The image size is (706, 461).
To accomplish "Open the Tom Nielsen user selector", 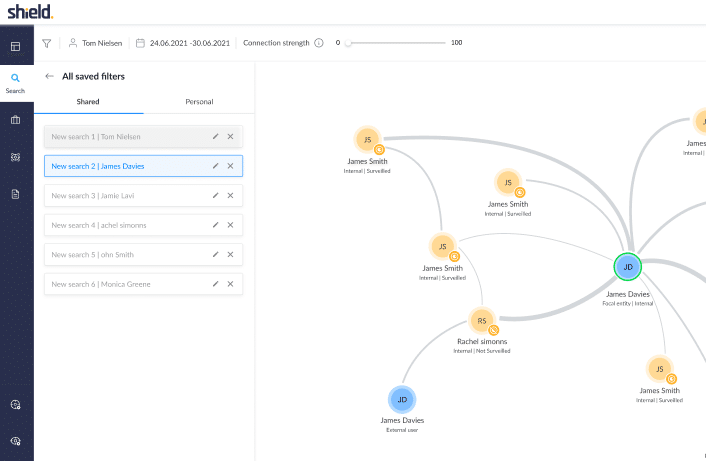I will [97, 43].
